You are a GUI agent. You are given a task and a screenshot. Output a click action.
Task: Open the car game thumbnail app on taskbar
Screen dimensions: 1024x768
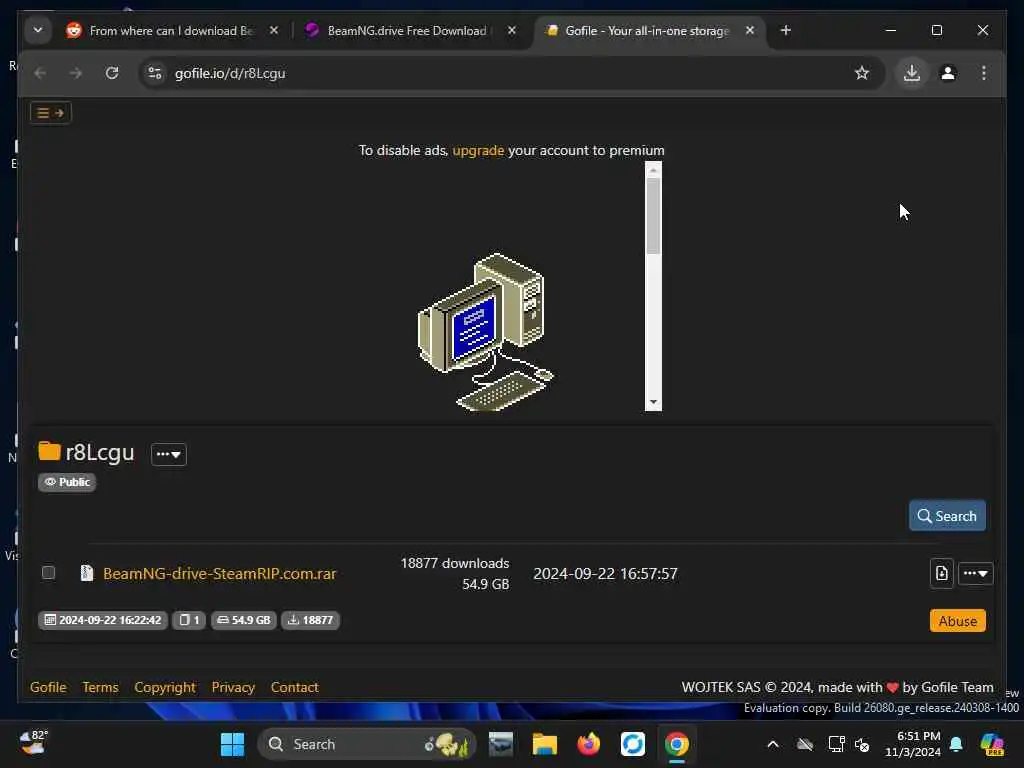pyautogui.click(x=501, y=744)
